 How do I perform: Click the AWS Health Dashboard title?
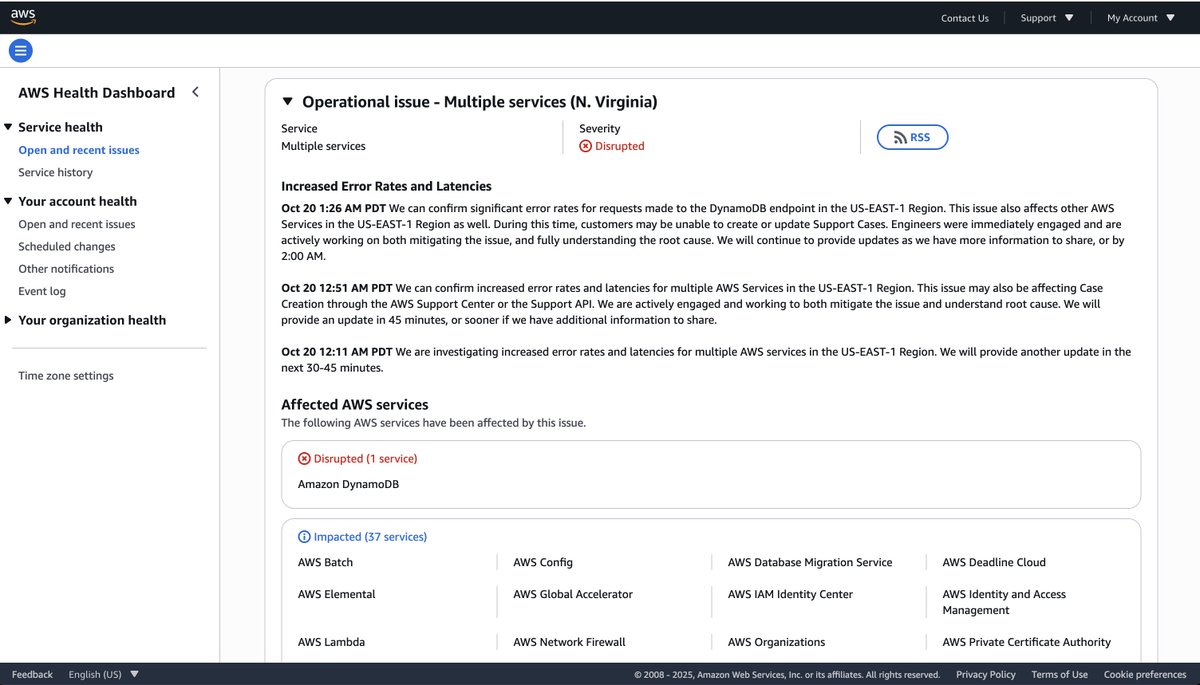(x=97, y=92)
